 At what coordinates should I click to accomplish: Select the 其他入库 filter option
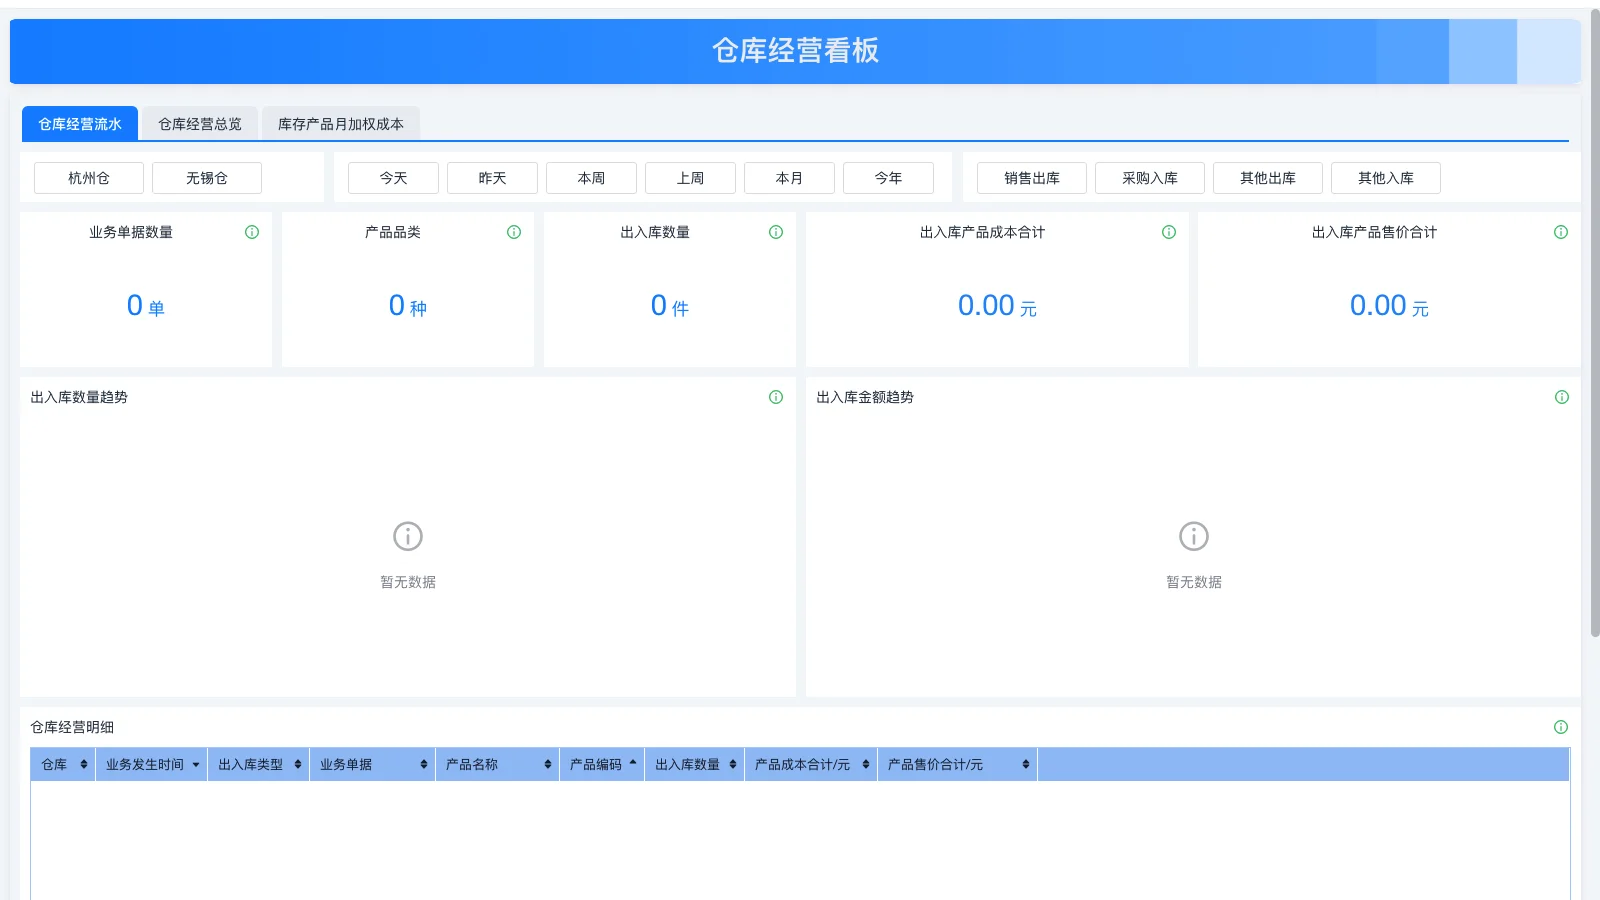[x=1385, y=178]
